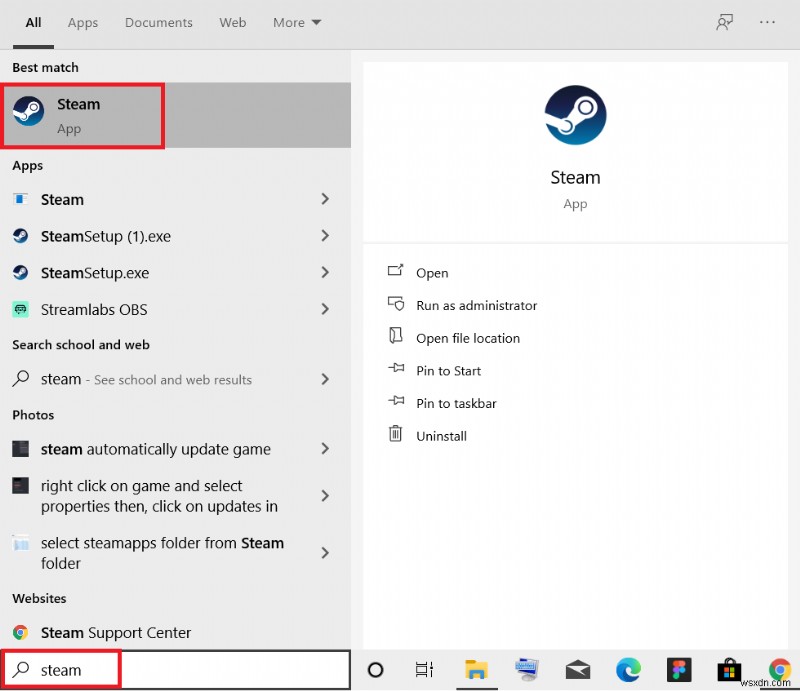800x691 pixels.
Task: Switch to the Web tab
Action: pos(233,23)
